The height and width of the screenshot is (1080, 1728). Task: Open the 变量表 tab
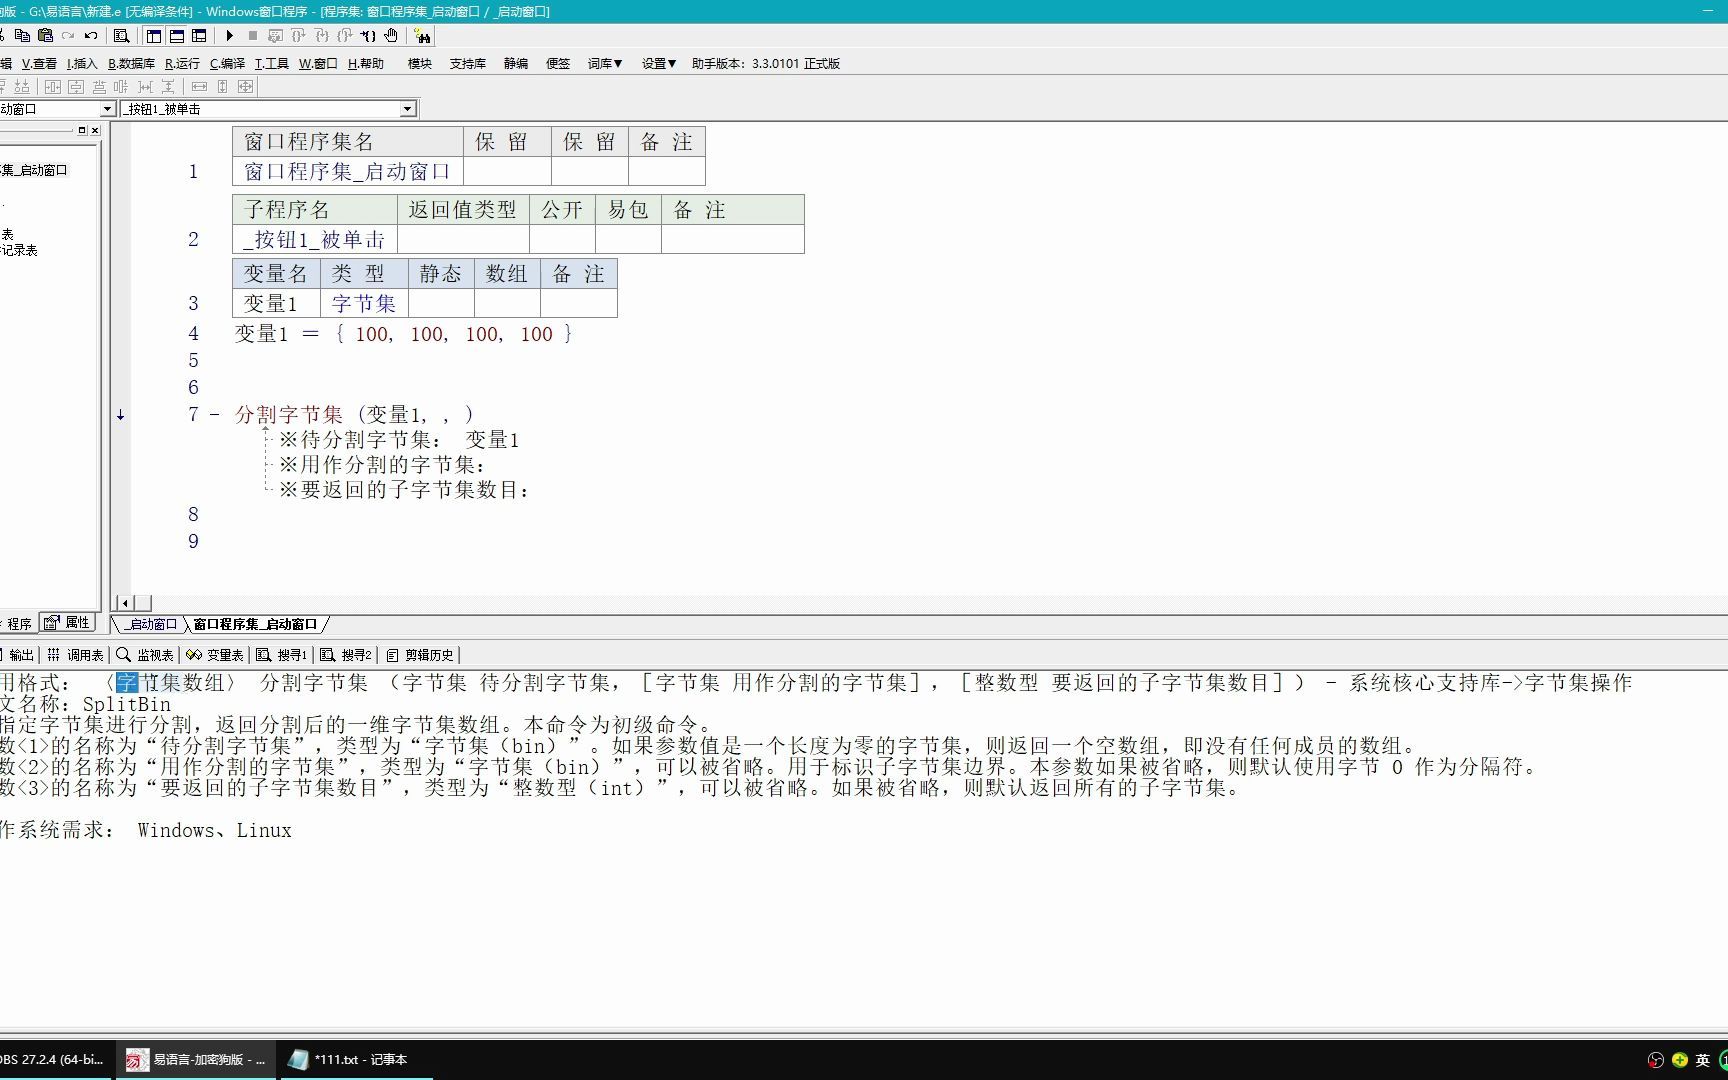point(215,655)
